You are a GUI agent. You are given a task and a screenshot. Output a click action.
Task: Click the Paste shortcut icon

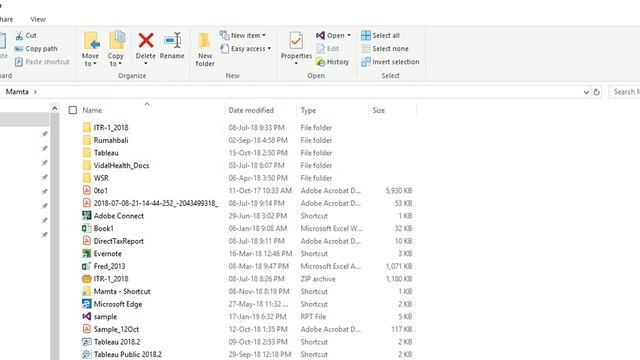pos(19,62)
